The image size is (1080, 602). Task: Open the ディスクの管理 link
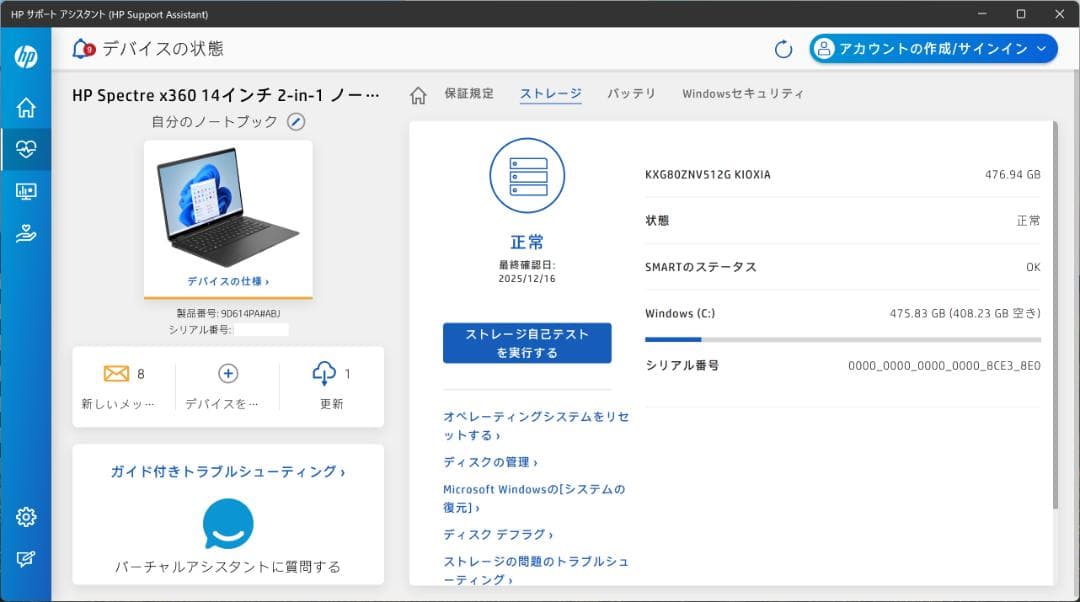(x=490, y=462)
